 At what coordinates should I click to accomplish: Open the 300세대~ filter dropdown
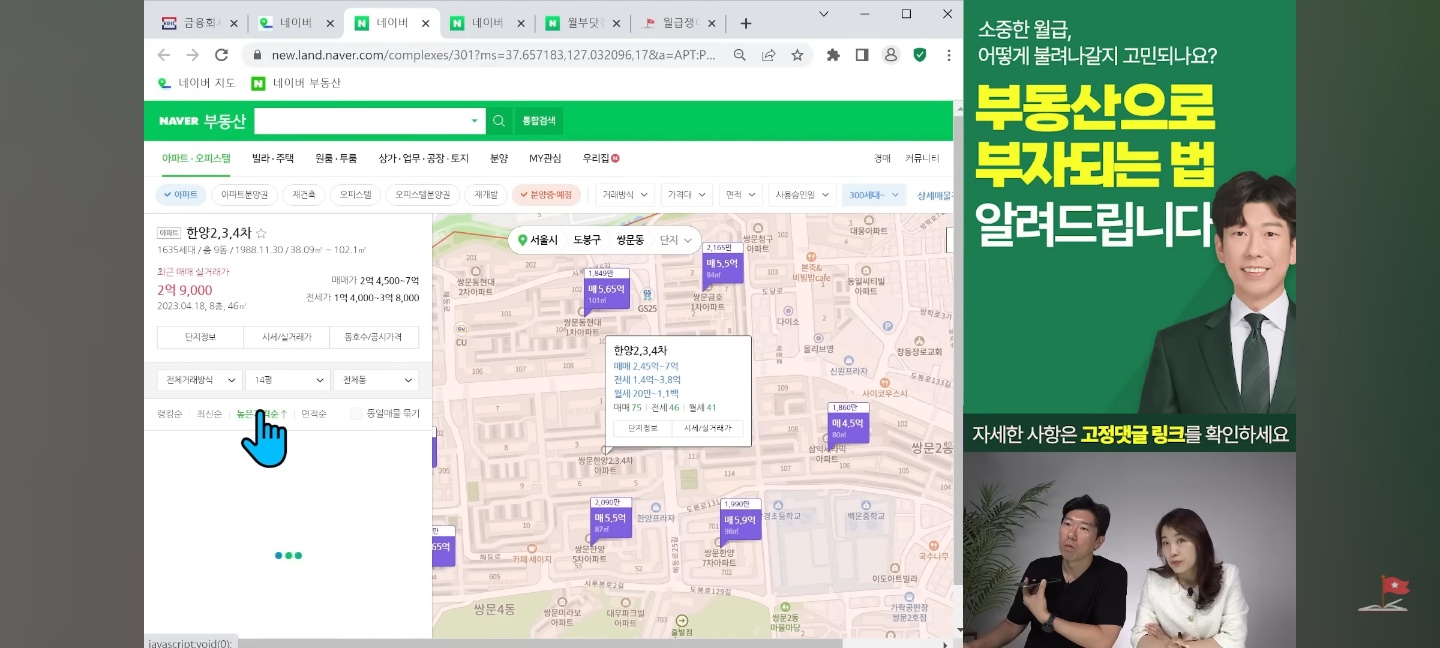[873, 195]
